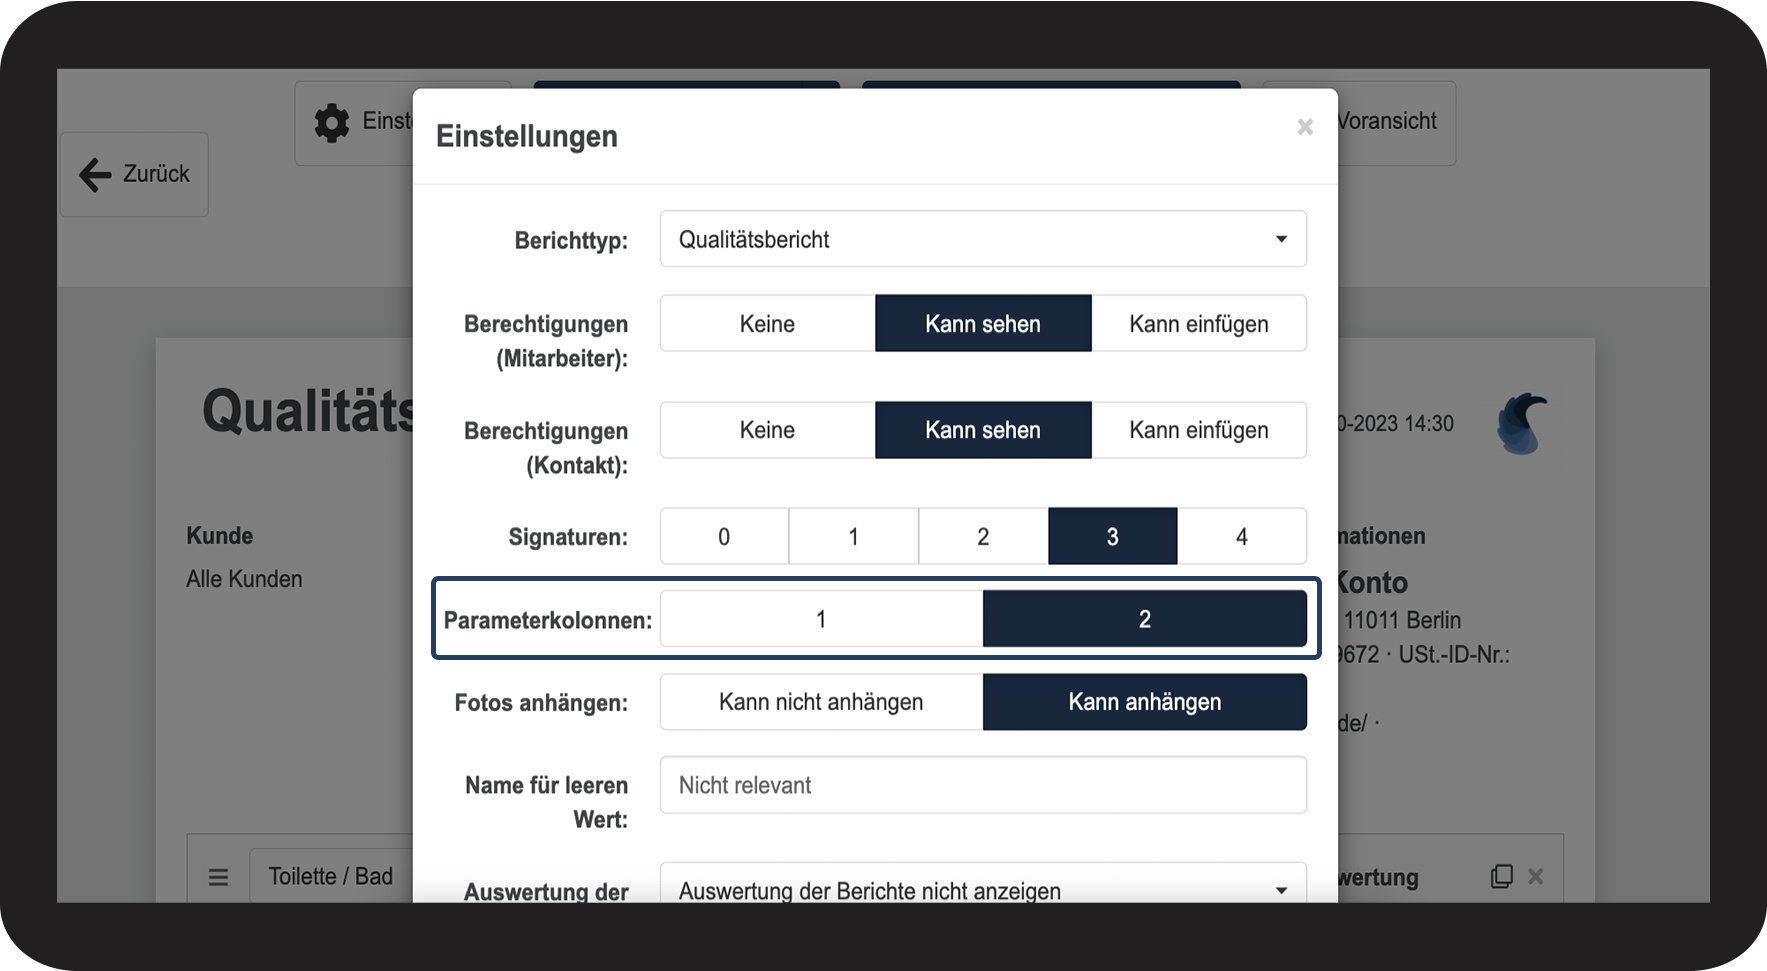Image resolution: width=1767 pixels, height=971 pixels.
Task: Remove section with the X icon
Action: coord(1536,876)
